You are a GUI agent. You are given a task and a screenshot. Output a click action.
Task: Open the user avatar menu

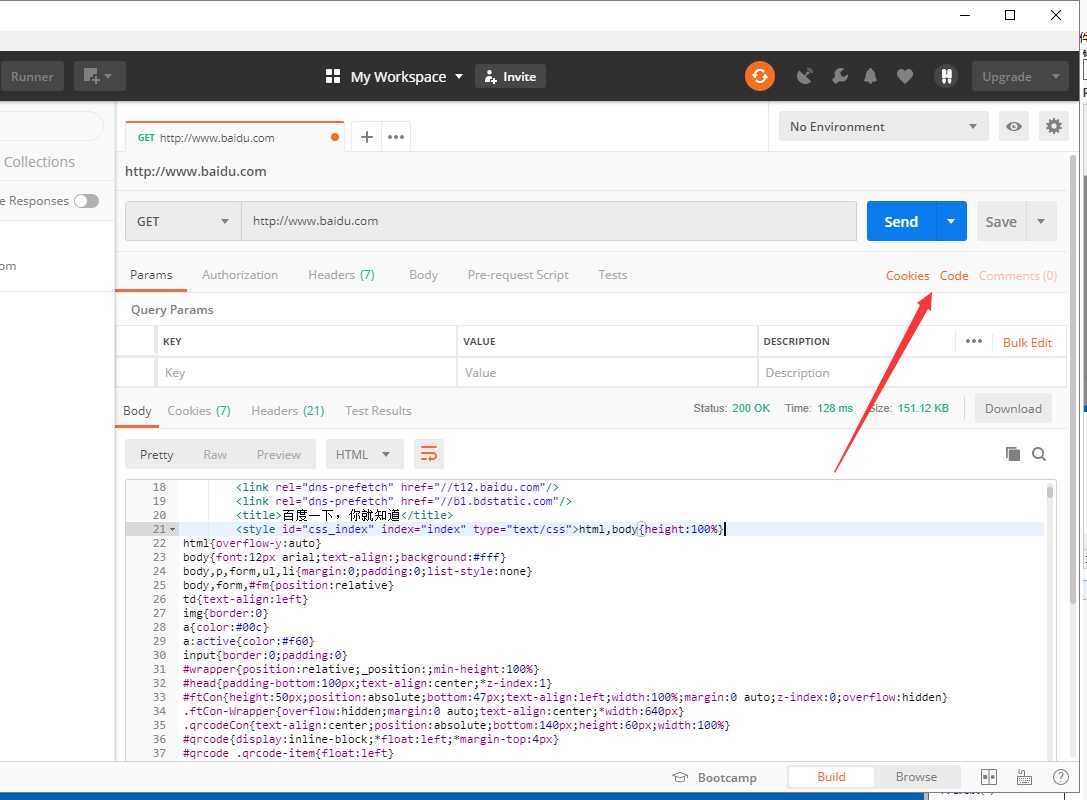coord(946,76)
